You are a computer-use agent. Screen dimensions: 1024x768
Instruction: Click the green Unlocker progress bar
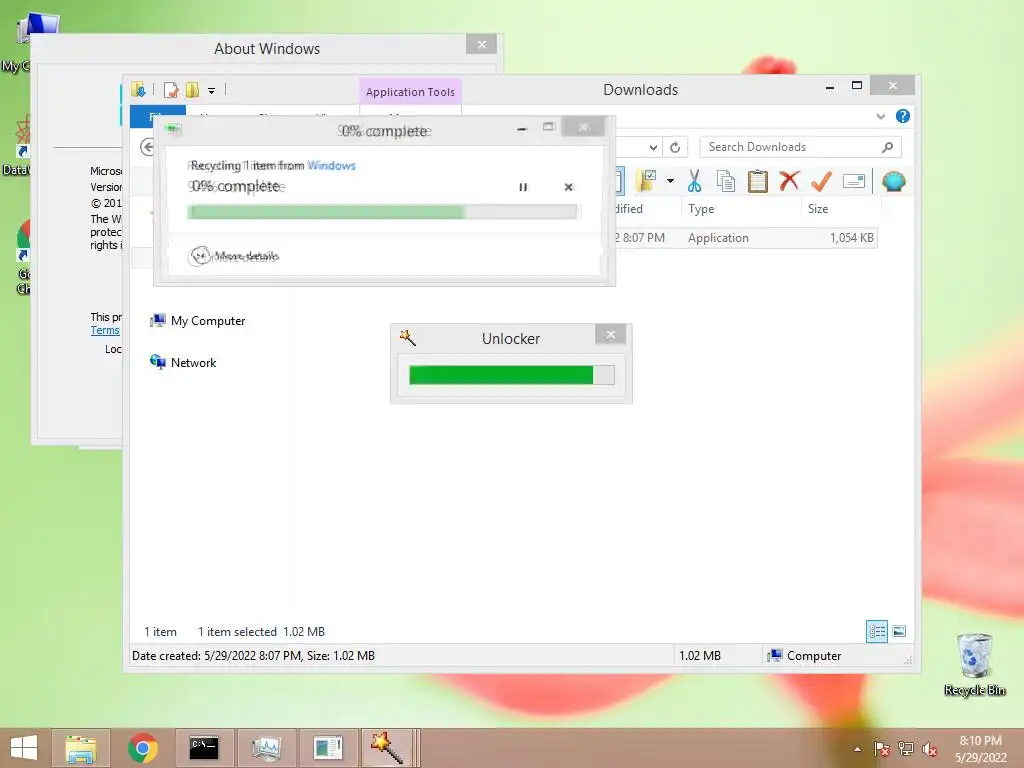(x=511, y=375)
